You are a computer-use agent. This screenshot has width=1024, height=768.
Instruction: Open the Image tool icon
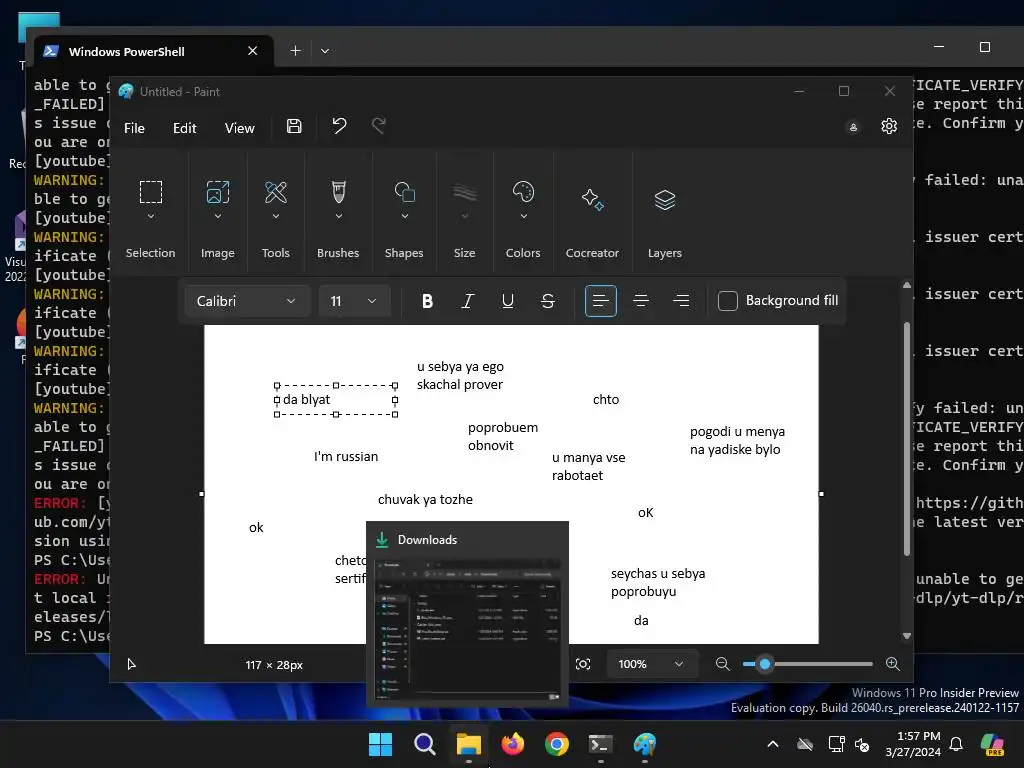click(x=217, y=192)
